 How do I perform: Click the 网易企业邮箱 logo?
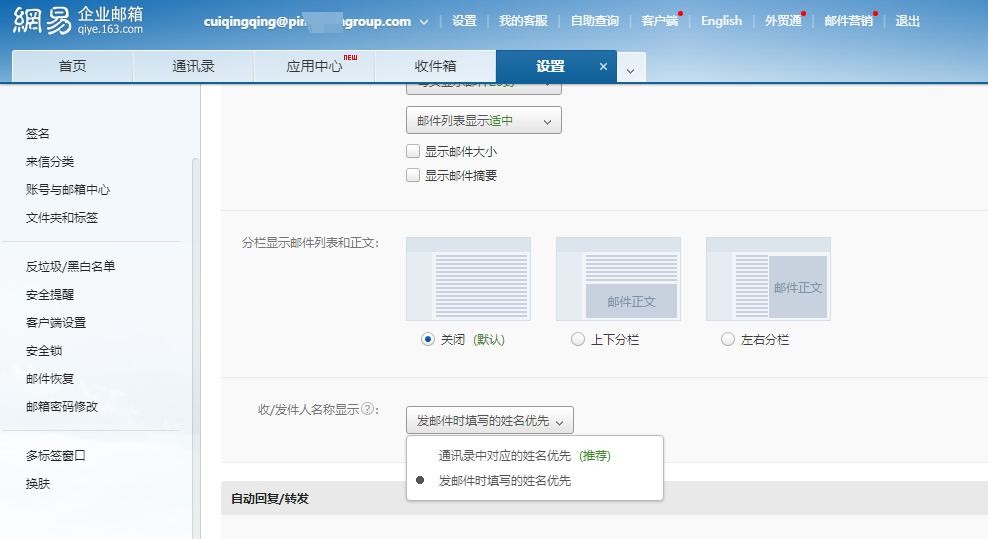point(78,21)
